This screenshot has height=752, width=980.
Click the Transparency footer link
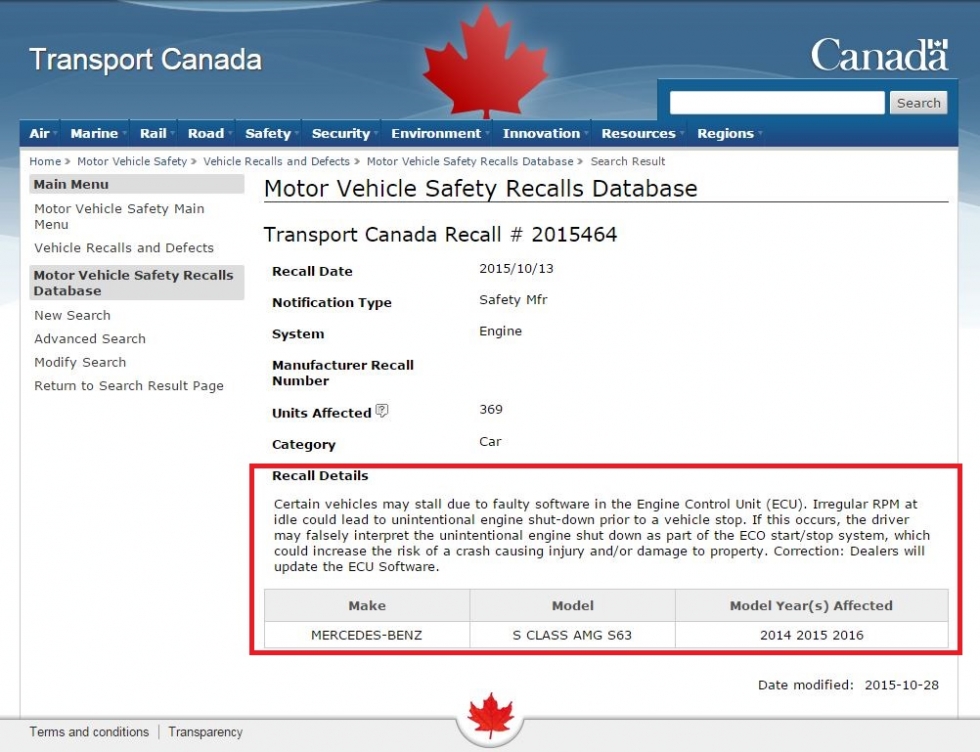pyautogui.click(x=205, y=732)
